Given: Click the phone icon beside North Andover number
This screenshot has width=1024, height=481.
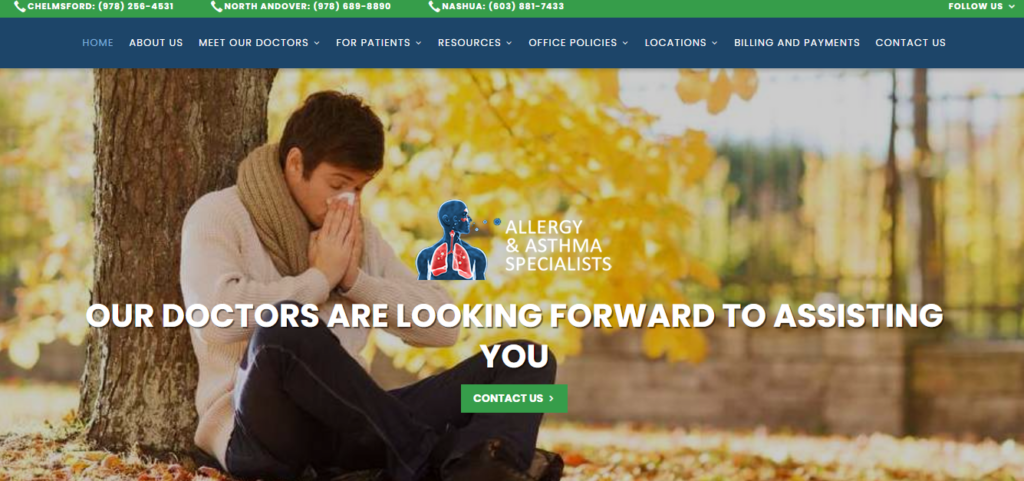Looking at the screenshot, I should point(216,7).
